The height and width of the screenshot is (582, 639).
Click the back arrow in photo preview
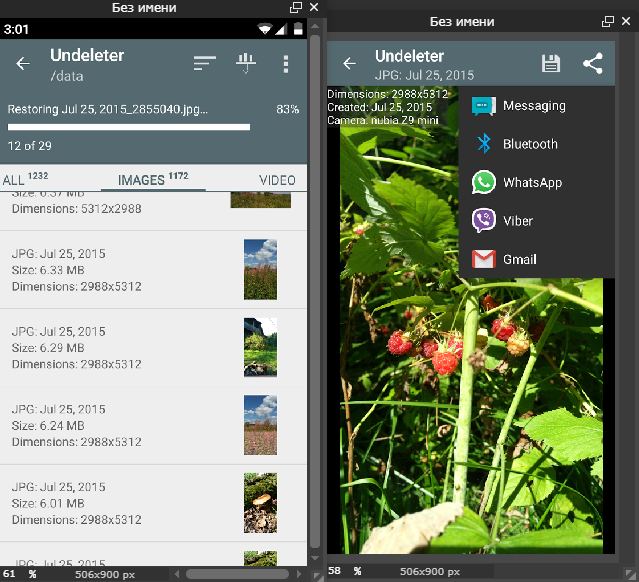click(349, 64)
